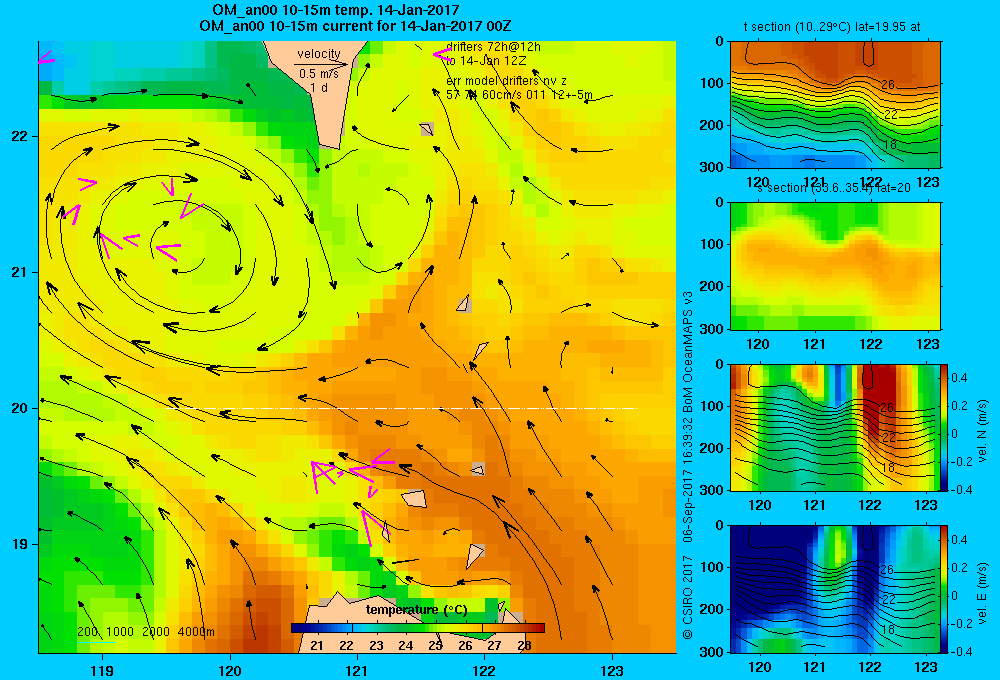Open the salinity section panel
Viewport: 1000px width, 680px height.
[835, 266]
